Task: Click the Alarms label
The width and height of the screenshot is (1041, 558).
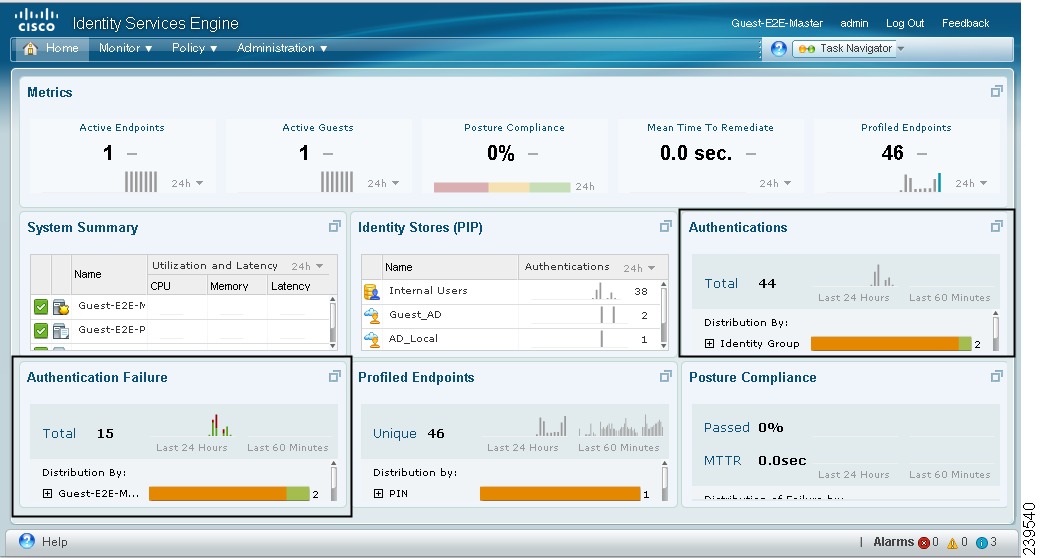Action: pyautogui.click(x=894, y=543)
